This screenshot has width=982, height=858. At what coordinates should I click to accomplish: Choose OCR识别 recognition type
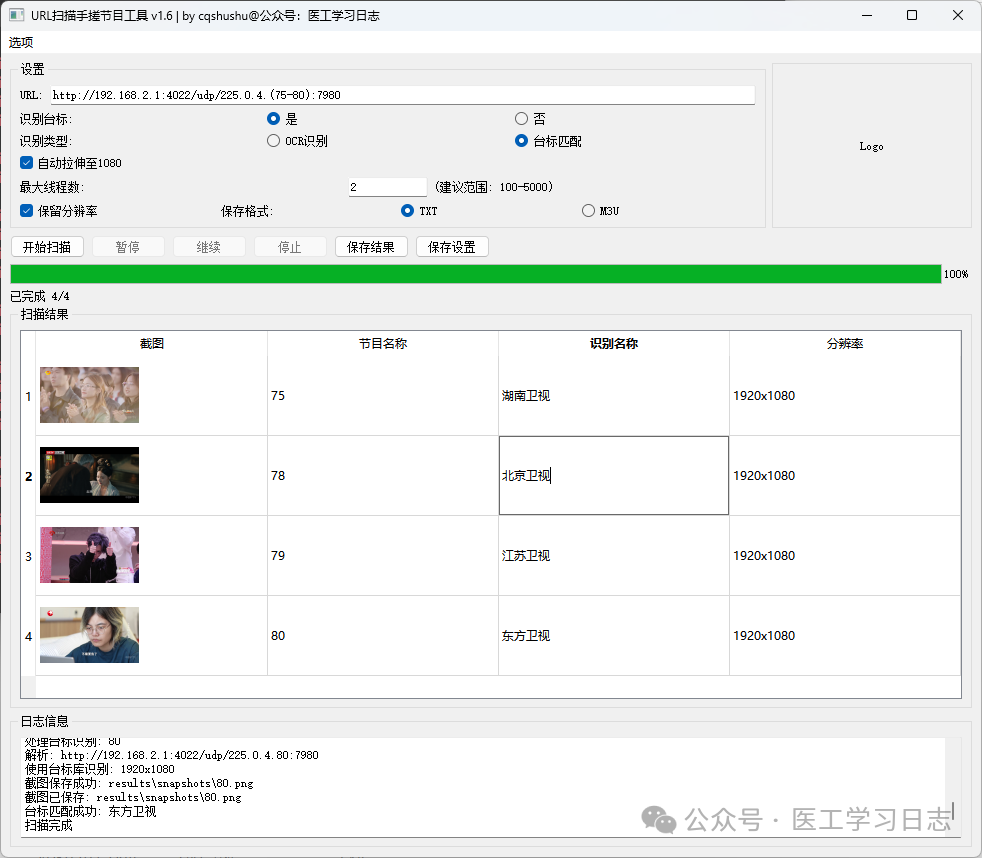274,141
